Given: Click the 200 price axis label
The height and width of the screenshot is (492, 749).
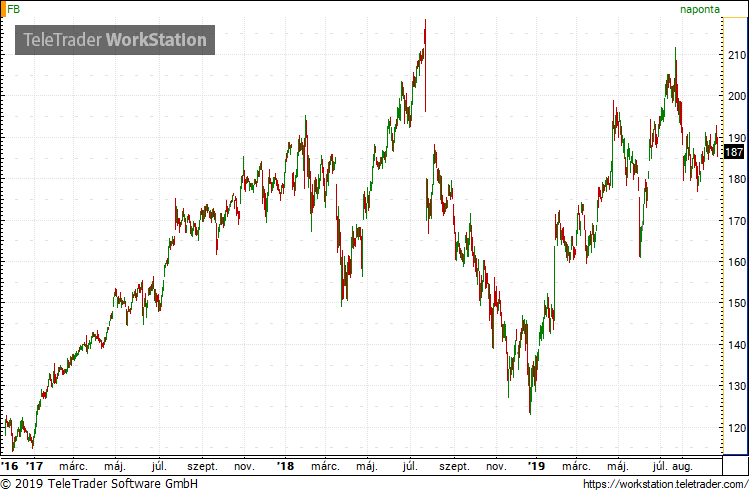Looking at the screenshot, I should click(x=737, y=96).
